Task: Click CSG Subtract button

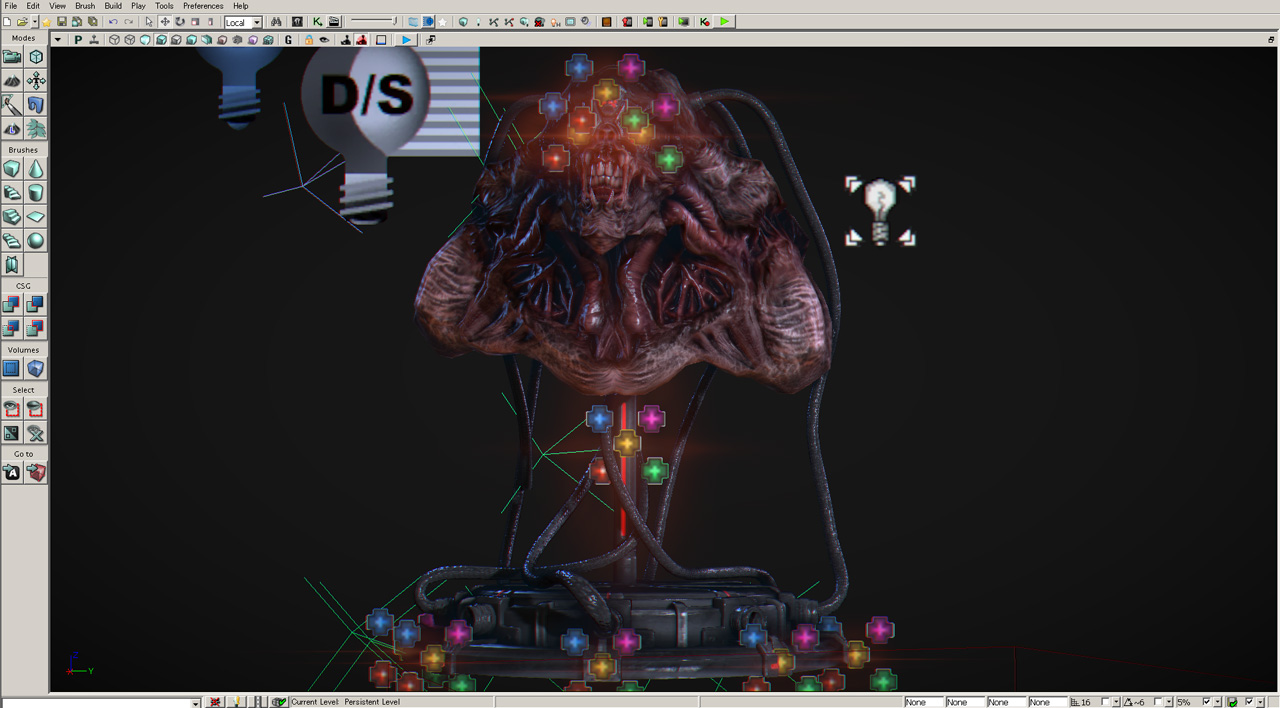Action: click(36, 305)
